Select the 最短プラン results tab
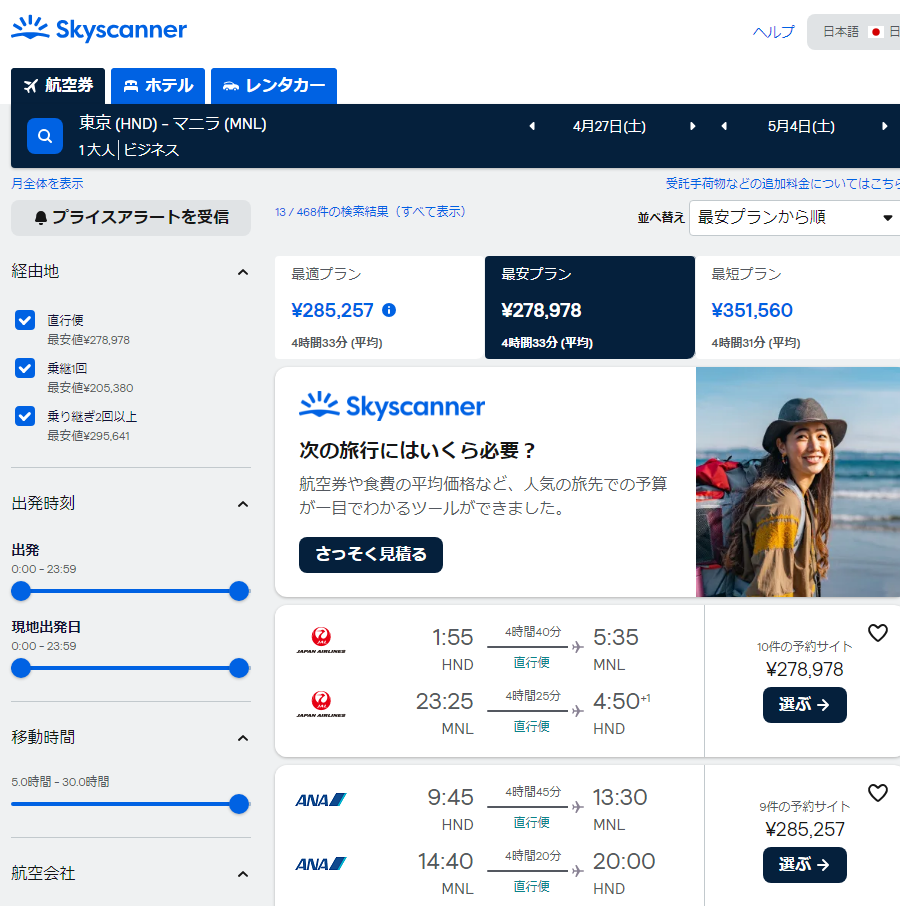This screenshot has width=900, height=906. pos(800,307)
